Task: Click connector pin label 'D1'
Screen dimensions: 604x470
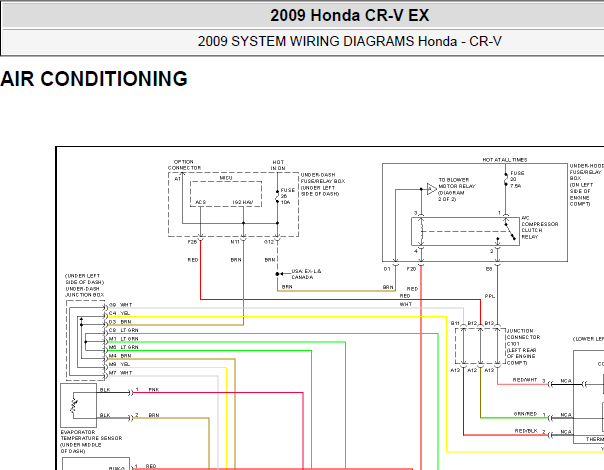Action: pyautogui.click(x=387, y=269)
